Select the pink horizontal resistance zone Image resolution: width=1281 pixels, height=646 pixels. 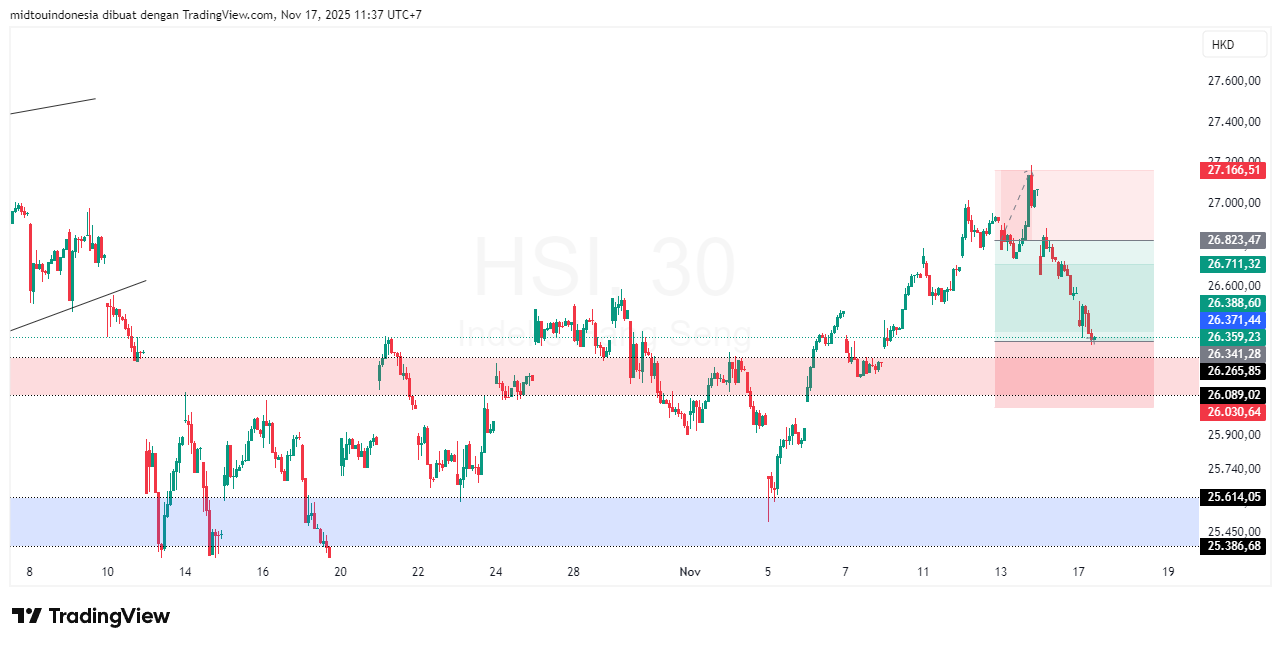[300, 376]
